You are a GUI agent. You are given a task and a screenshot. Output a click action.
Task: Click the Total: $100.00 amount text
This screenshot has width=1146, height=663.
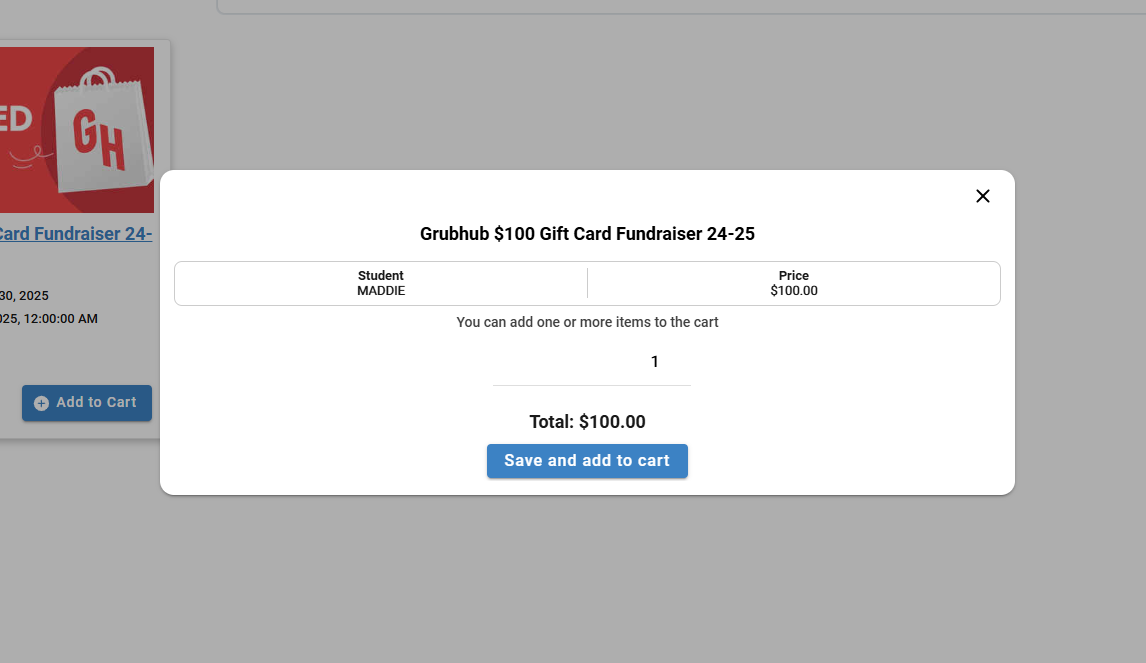click(x=587, y=422)
